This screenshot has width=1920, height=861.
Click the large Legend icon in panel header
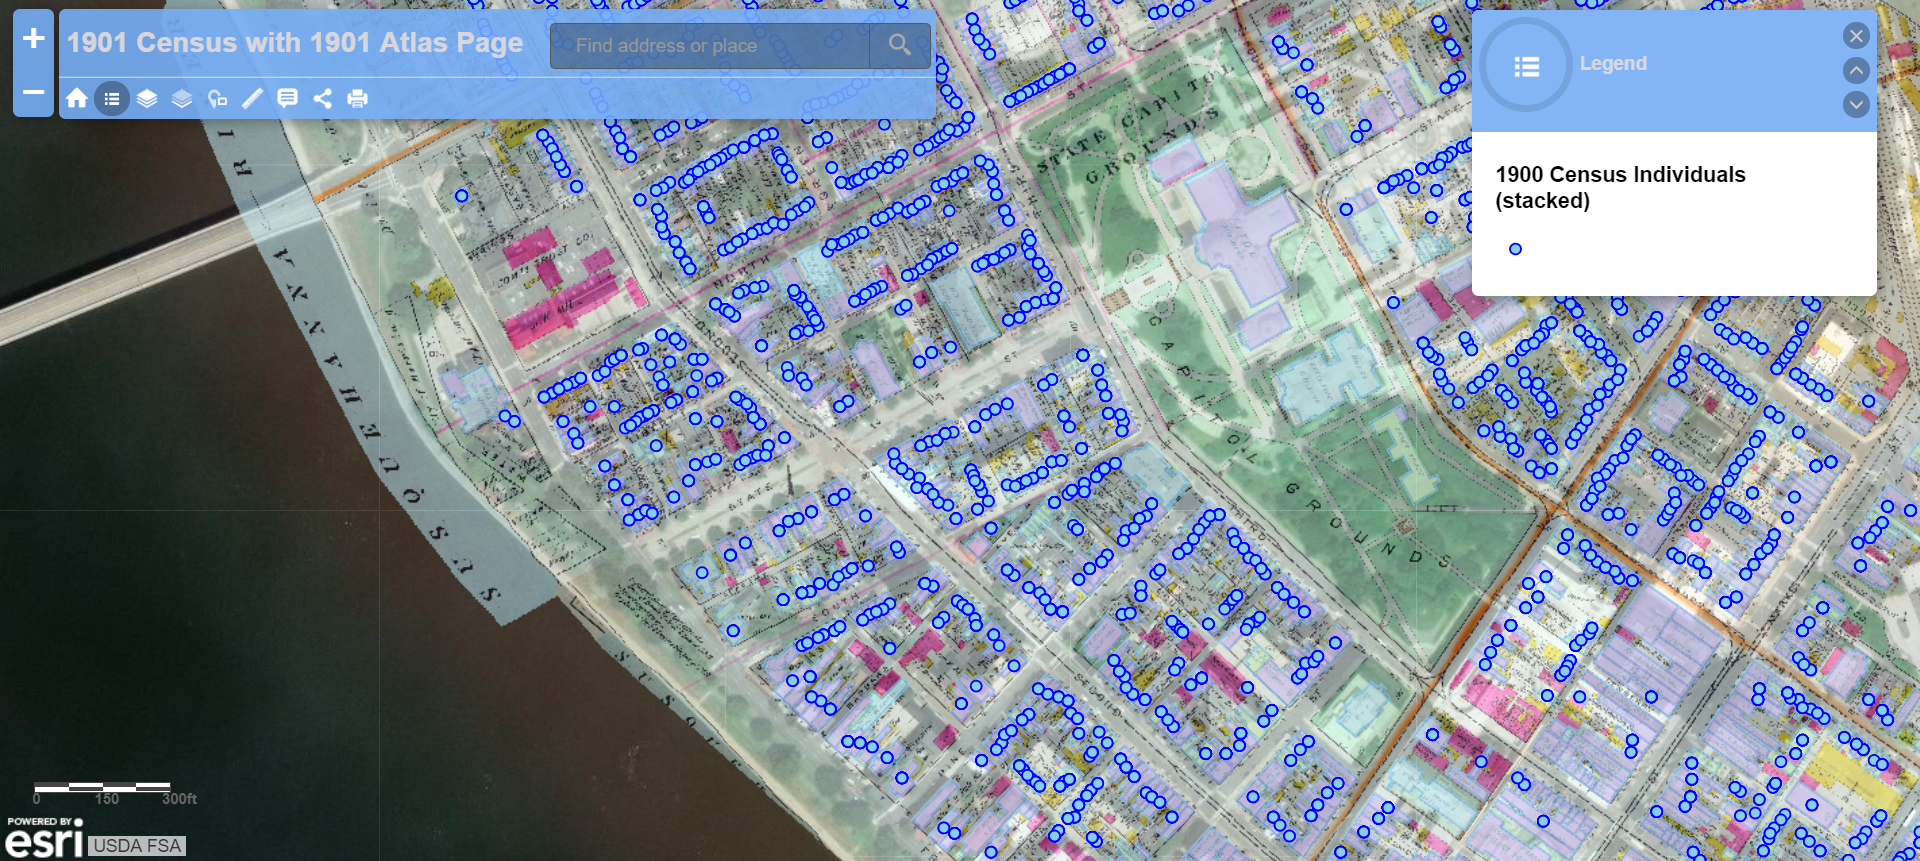tap(1526, 66)
